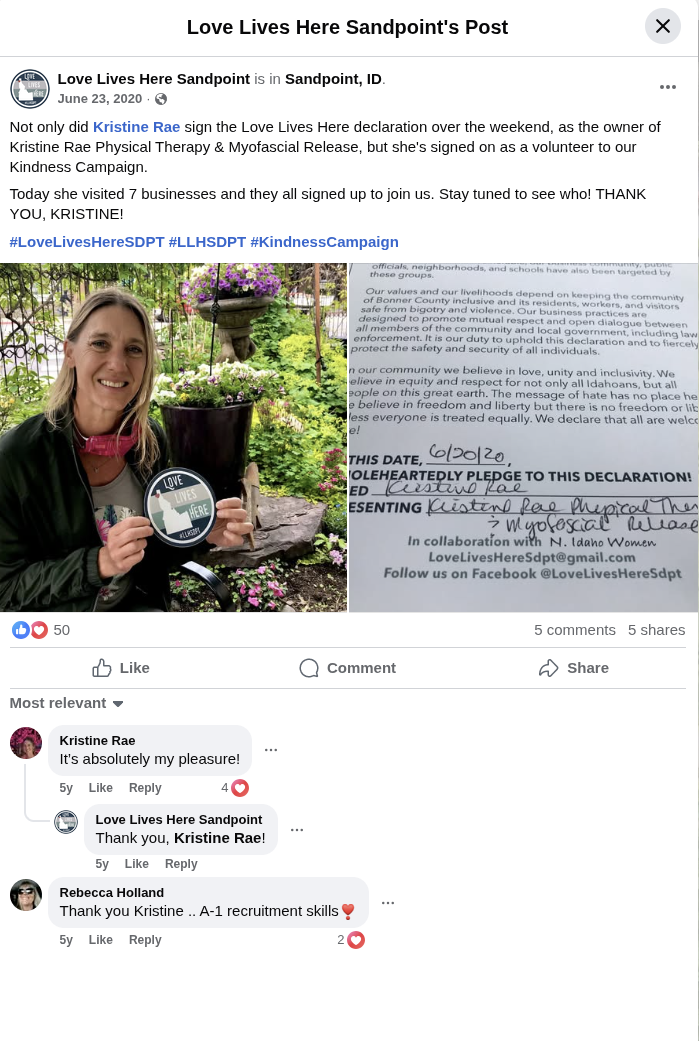Viewport: 699px width, 1041px height.
Task: Open Kristine Rae tagged profile link in post
Action: click(136, 127)
